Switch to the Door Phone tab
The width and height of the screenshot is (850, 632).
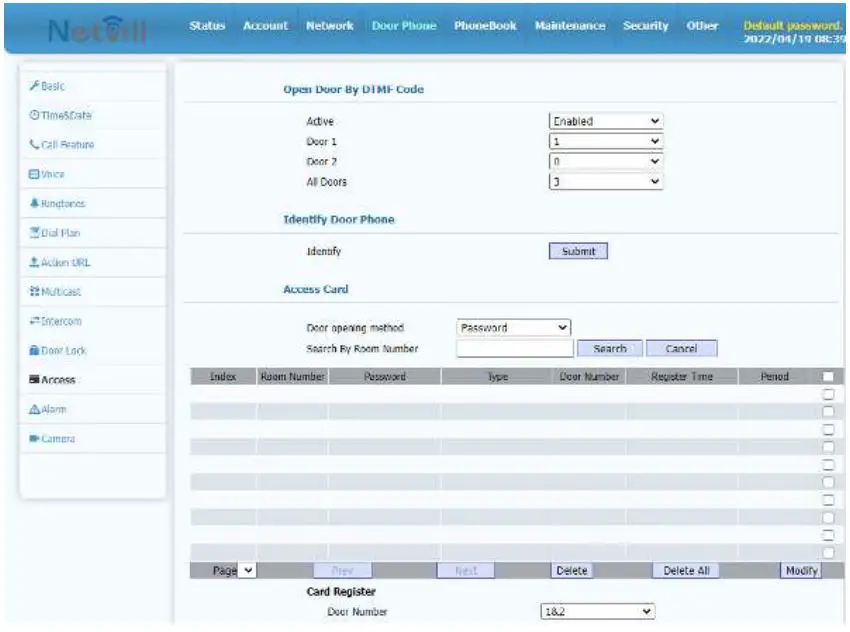(404, 25)
